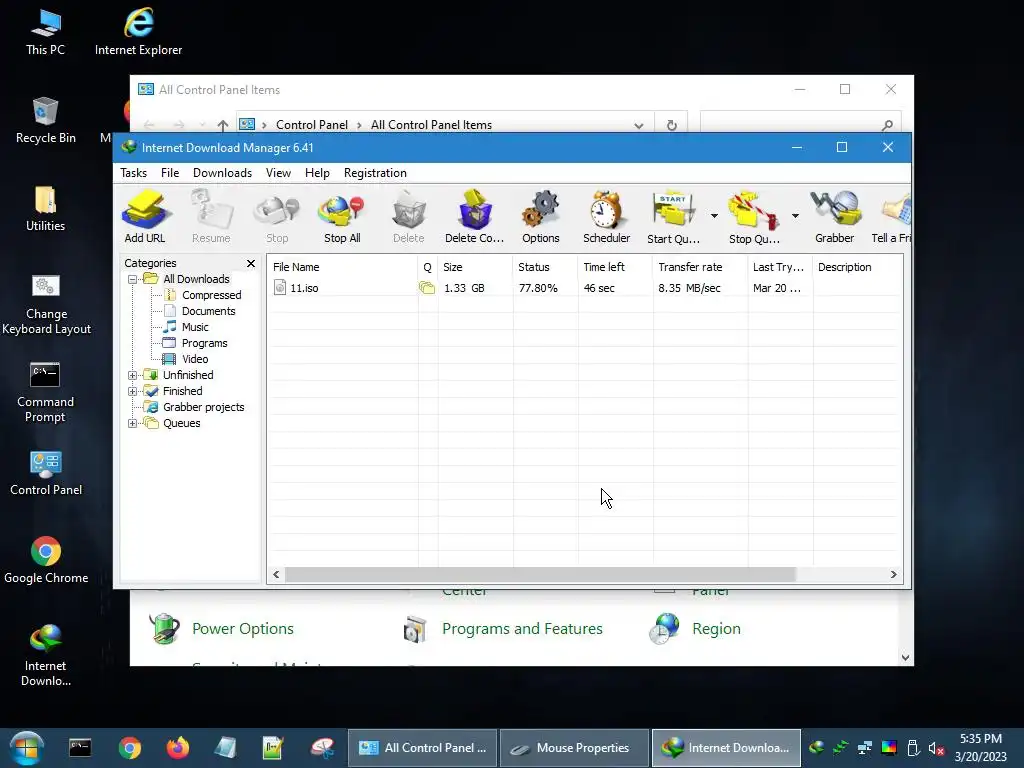Screen dimensions: 1024x768
Task: Switch to Mouse Properties taskbar button
Action: [574, 748]
